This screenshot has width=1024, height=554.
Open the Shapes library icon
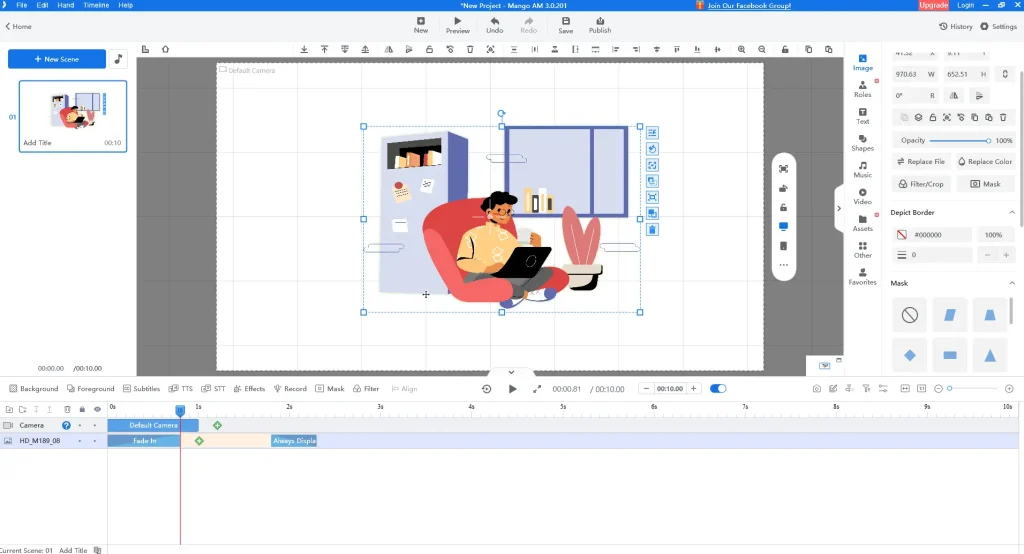862,142
